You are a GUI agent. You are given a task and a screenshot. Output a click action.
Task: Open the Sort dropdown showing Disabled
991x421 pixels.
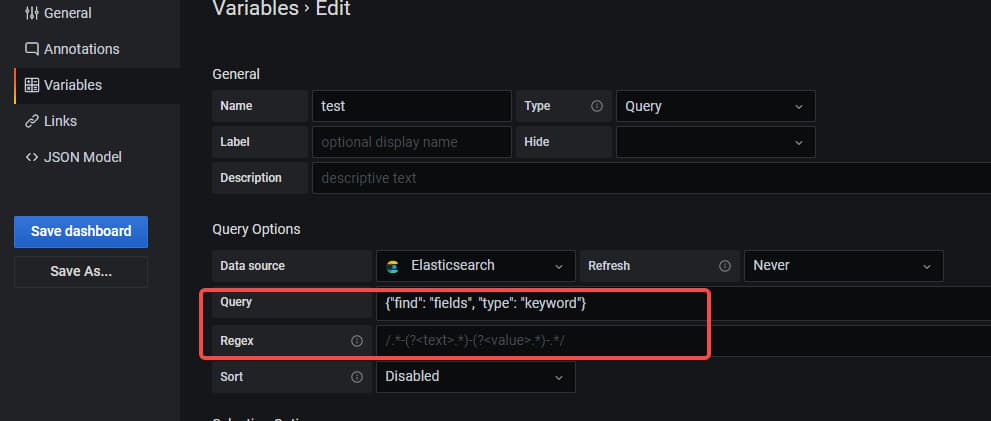point(475,377)
